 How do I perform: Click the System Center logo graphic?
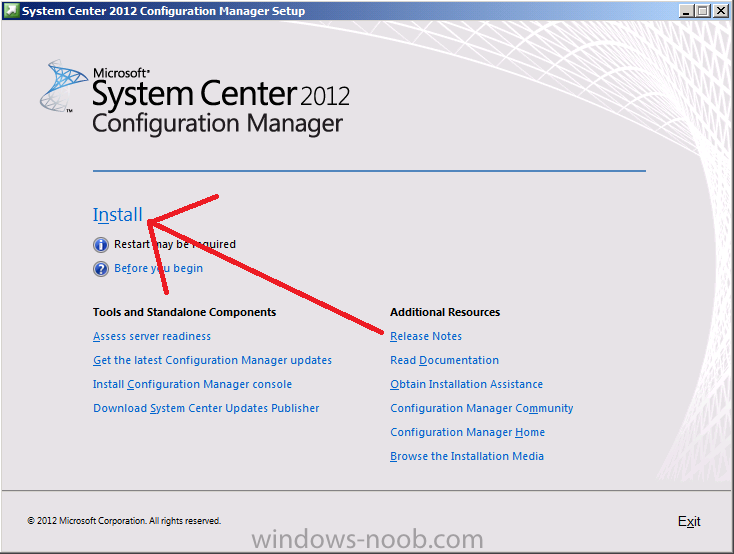click(63, 86)
